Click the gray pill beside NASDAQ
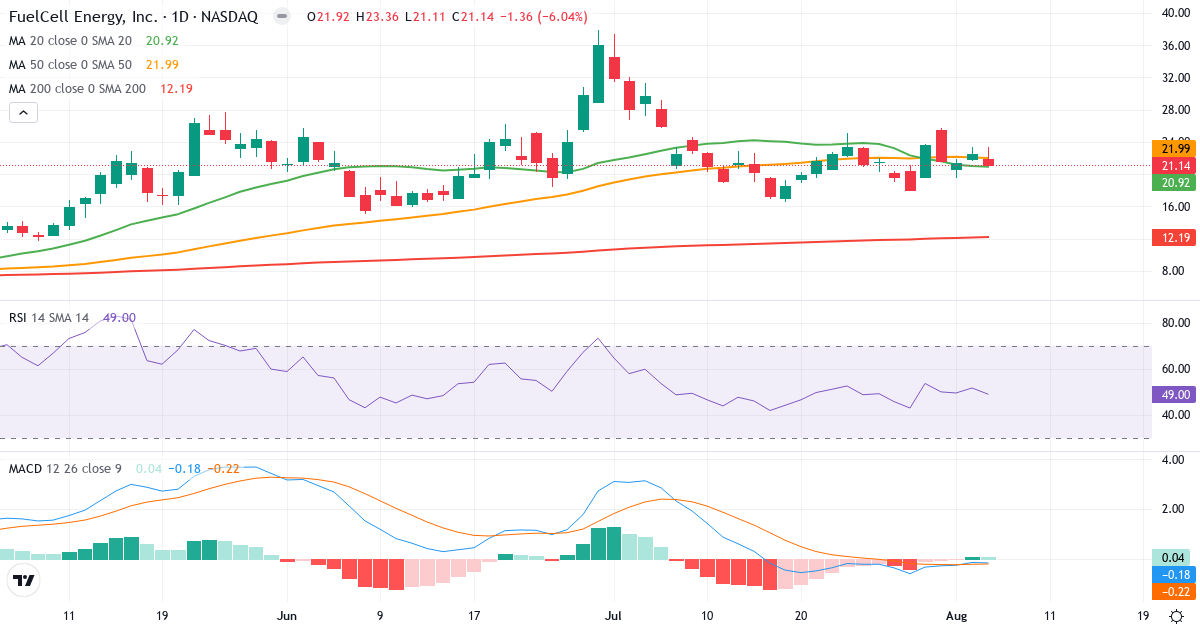Viewport: 1200px width, 630px height. pyautogui.click(x=282, y=17)
